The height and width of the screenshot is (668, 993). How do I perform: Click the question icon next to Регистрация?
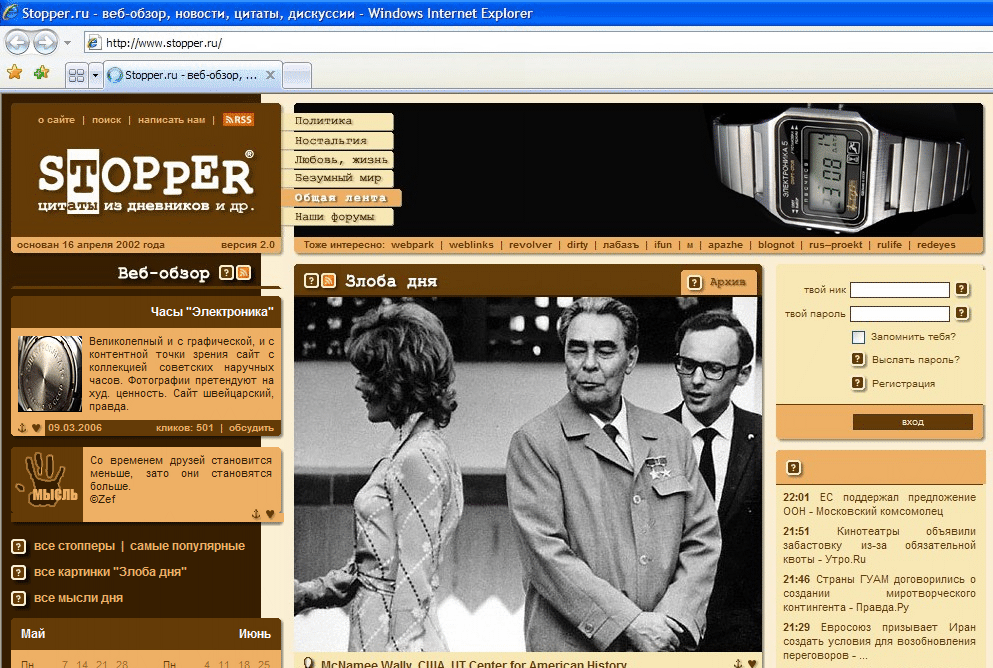(858, 383)
